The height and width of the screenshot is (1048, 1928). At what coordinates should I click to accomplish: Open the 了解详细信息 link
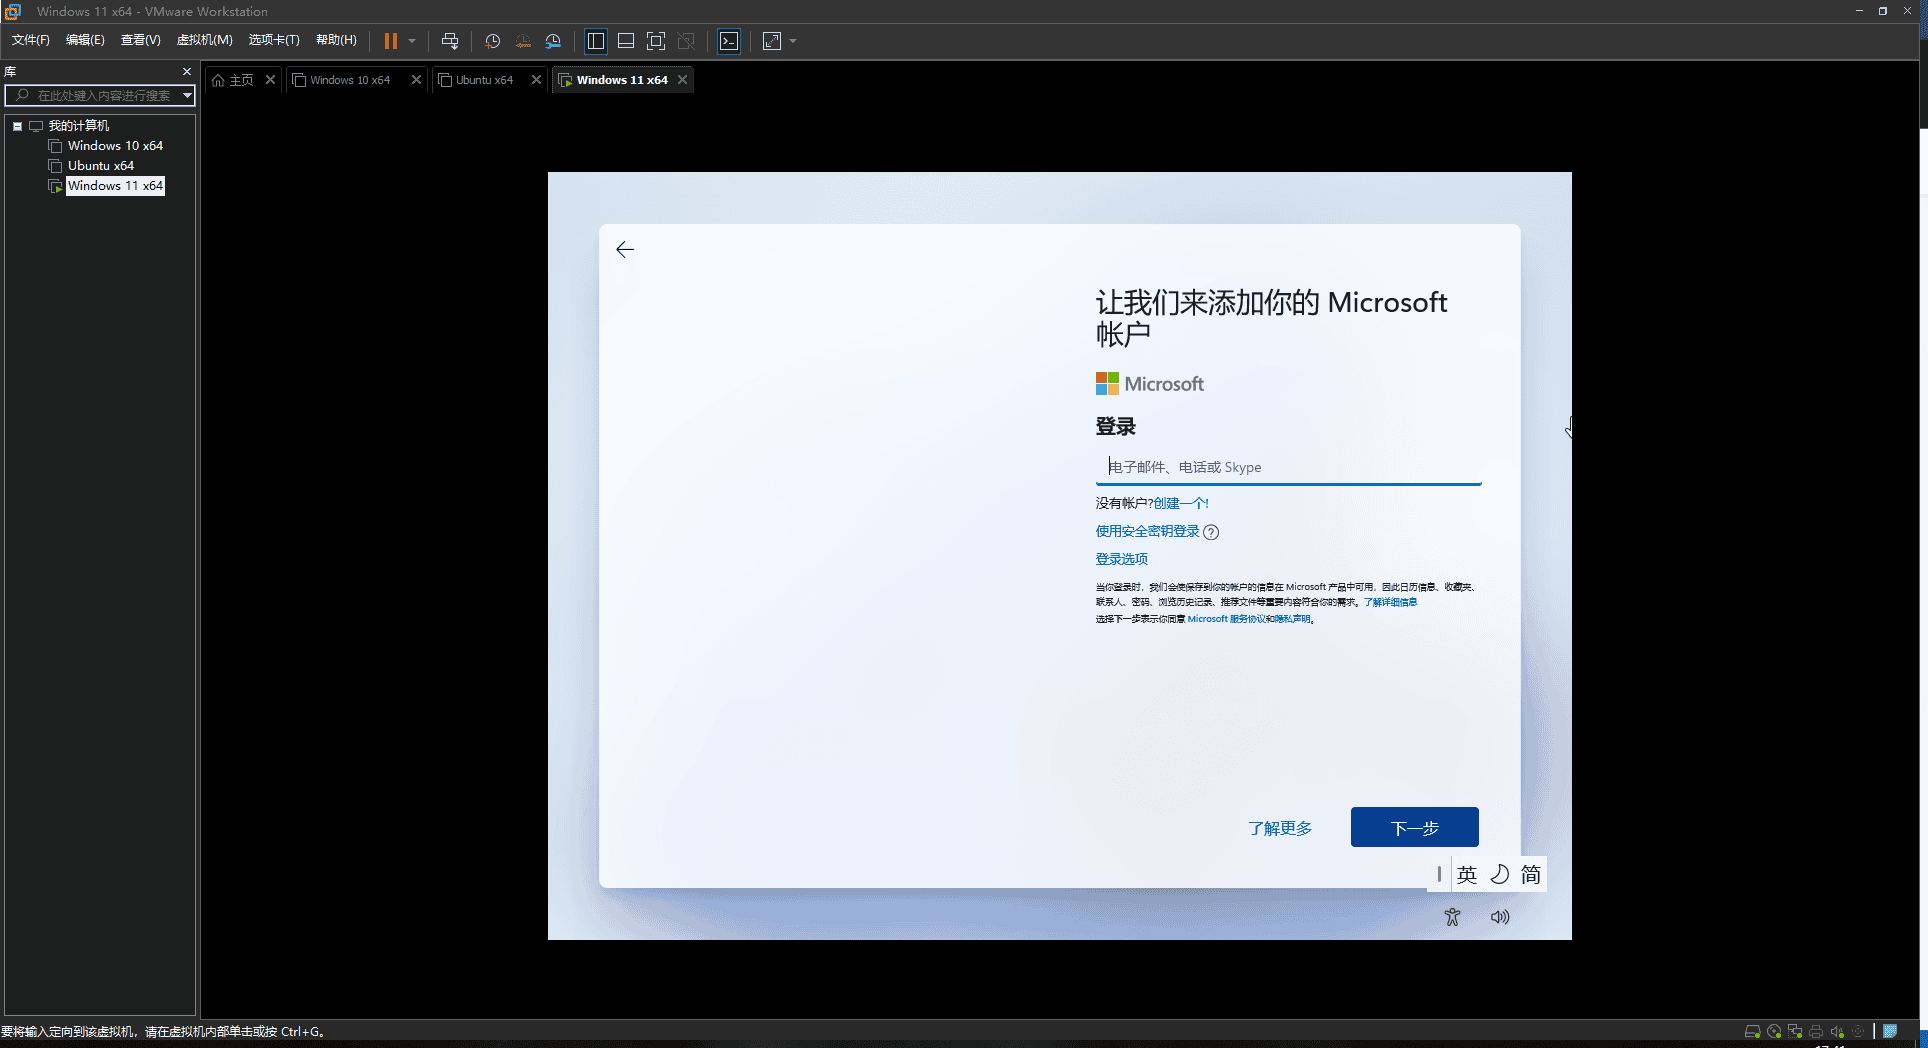tap(1390, 602)
